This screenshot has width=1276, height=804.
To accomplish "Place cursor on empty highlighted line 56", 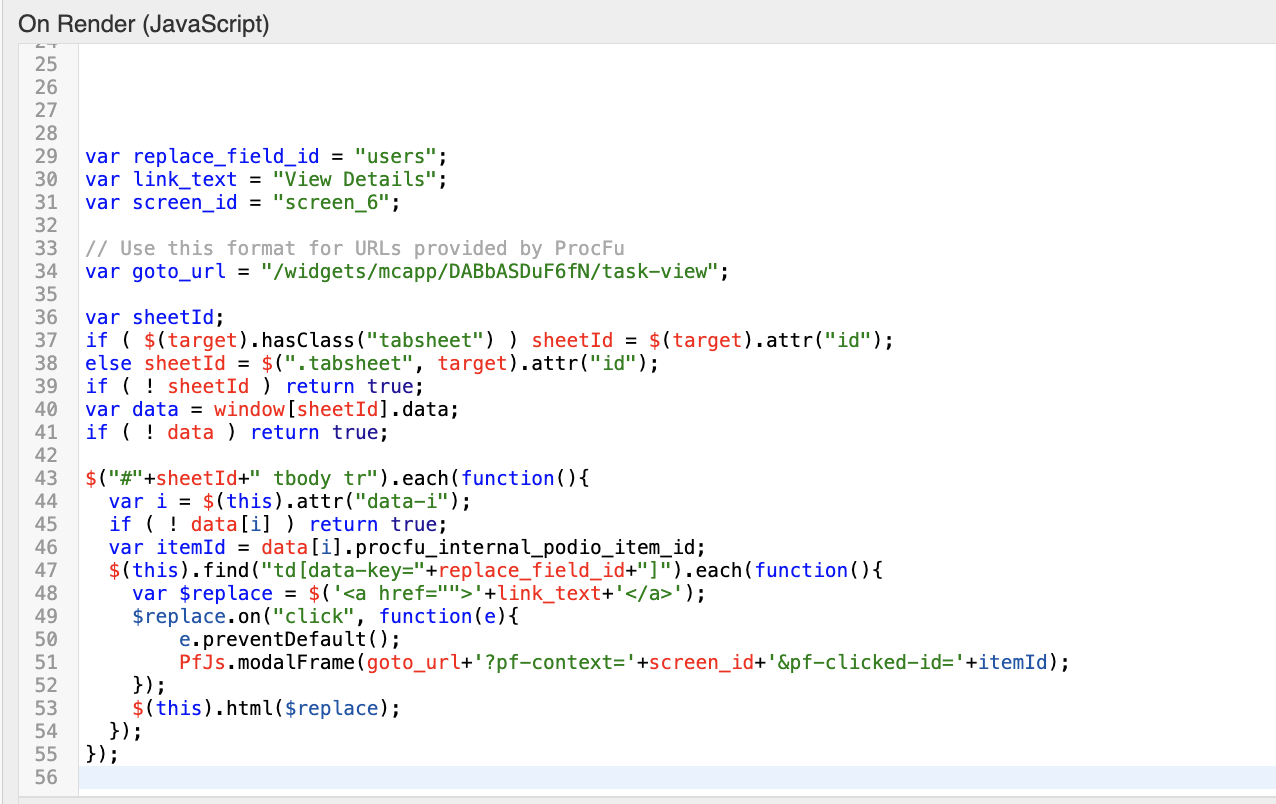I will click(600, 777).
